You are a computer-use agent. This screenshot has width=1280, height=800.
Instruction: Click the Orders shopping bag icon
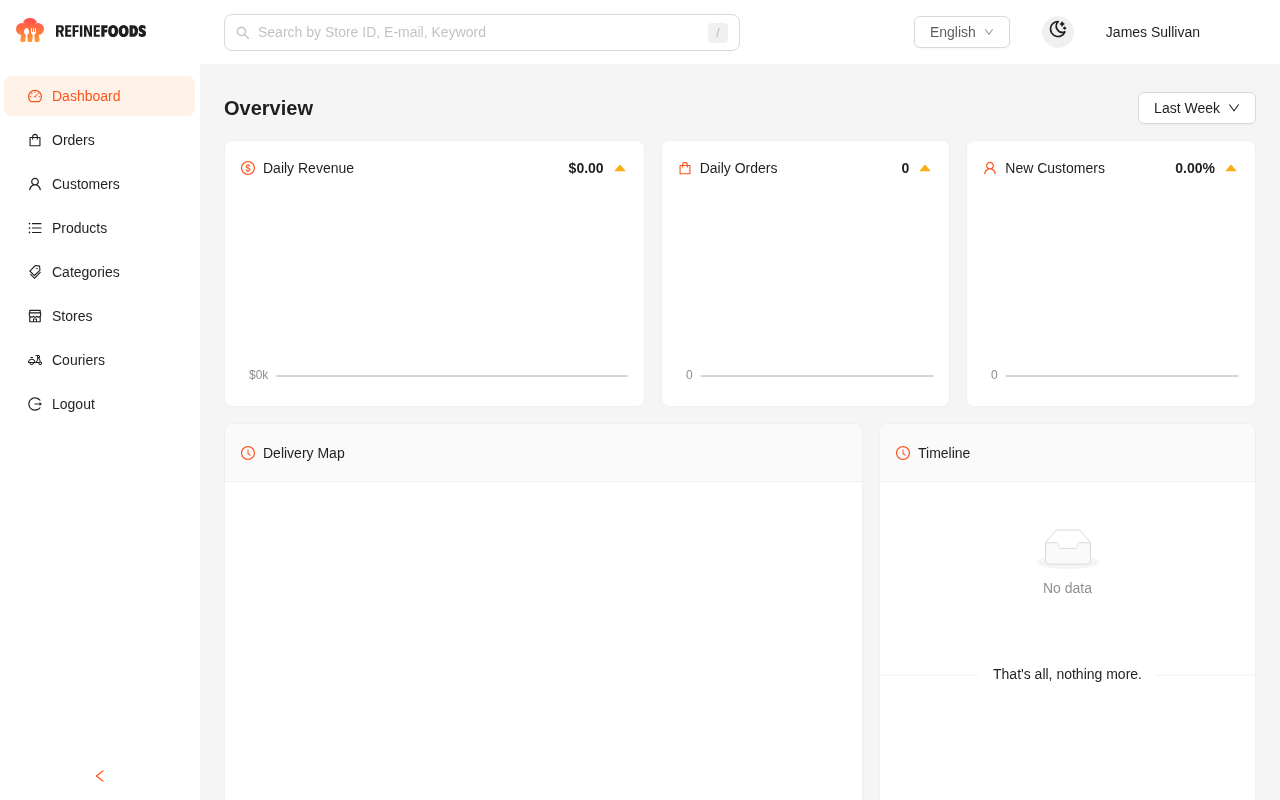(x=35, y=140)
